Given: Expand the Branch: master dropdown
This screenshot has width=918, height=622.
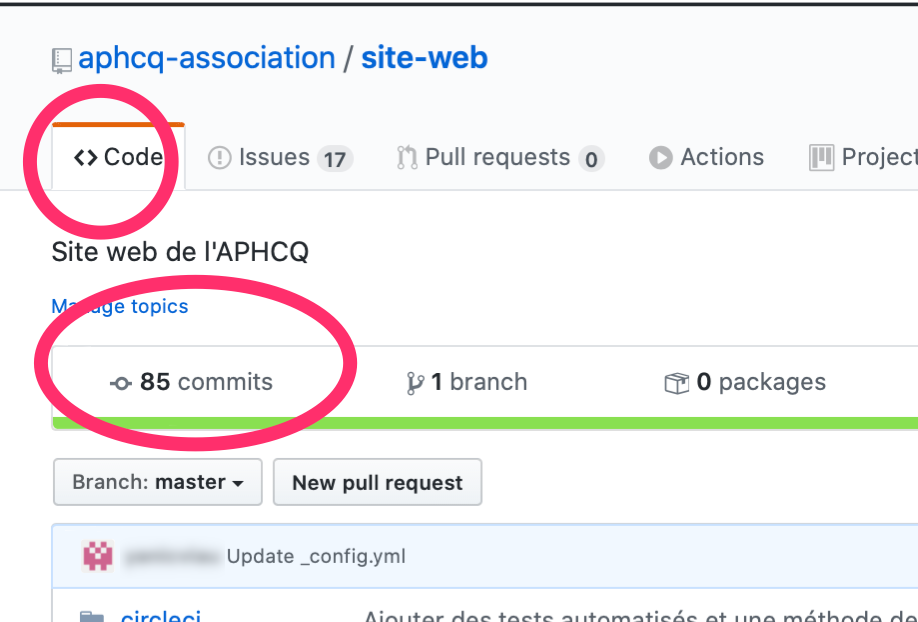Looking at the screenshot, I should (157, 482).
